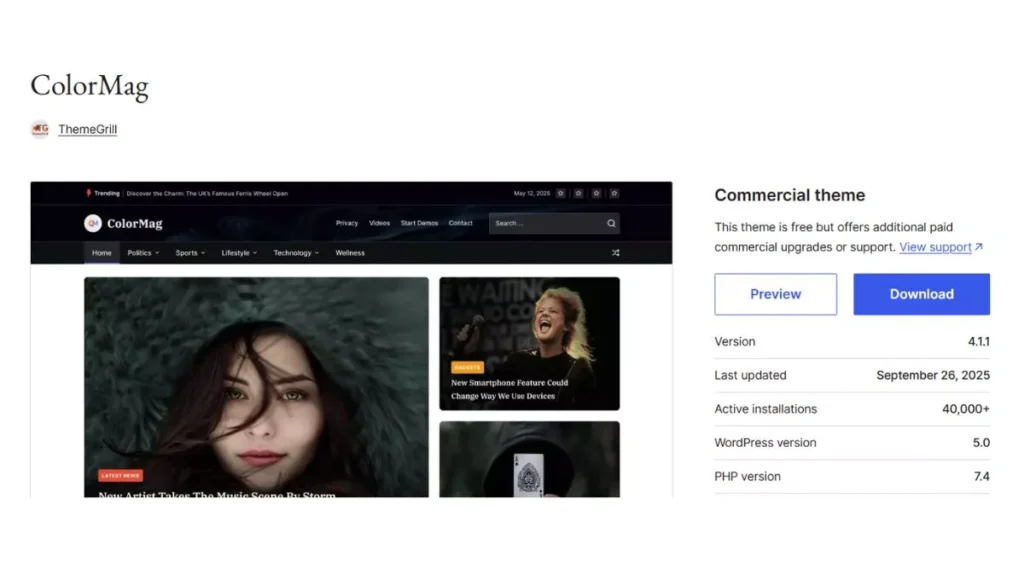The height and width of the screenshot is (580, 1024).
Task: Expand the Sports dropdown menu
Action: (190, 253)
